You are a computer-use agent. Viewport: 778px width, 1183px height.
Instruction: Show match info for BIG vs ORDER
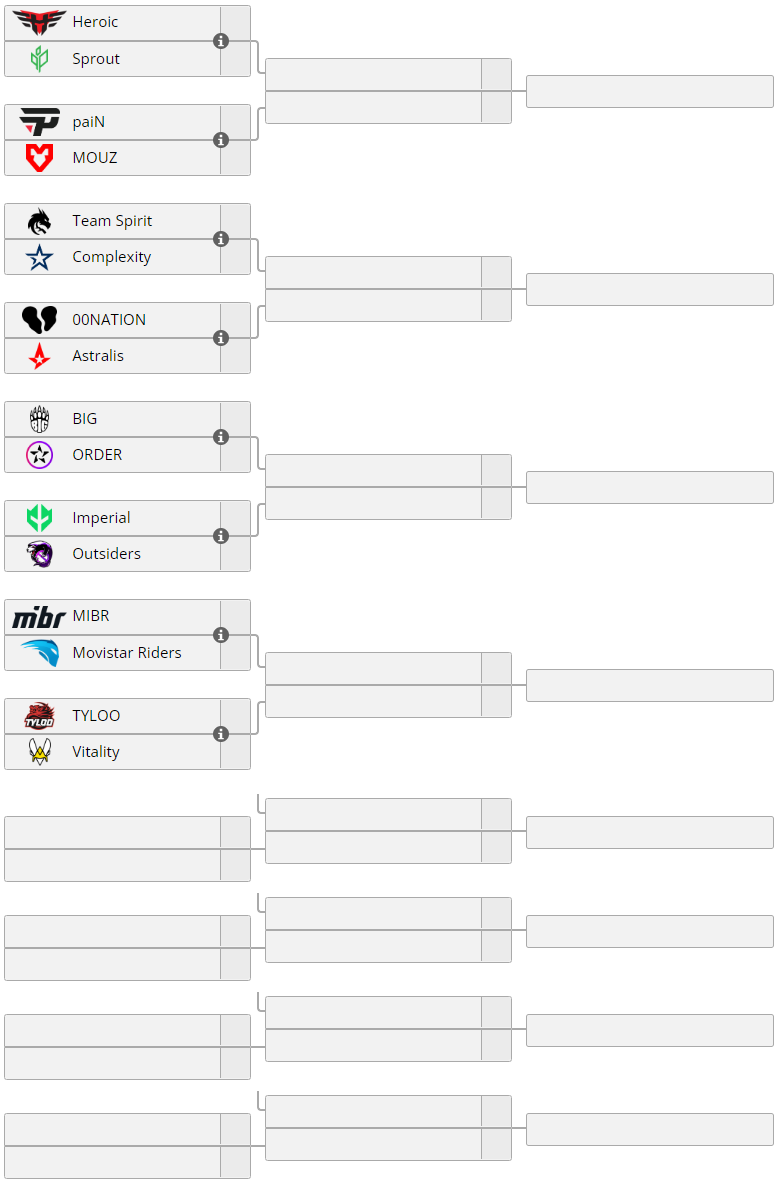click(x=221, y=437)
